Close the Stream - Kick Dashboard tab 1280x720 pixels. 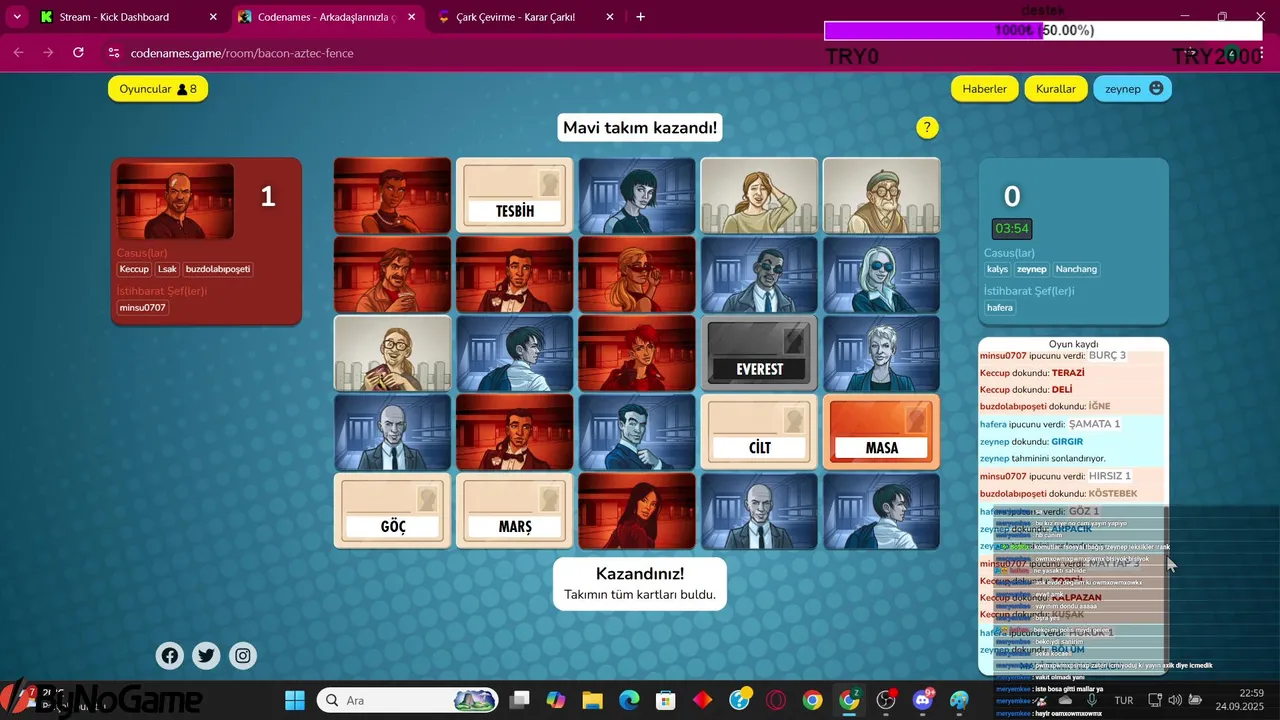coord(213,17)
